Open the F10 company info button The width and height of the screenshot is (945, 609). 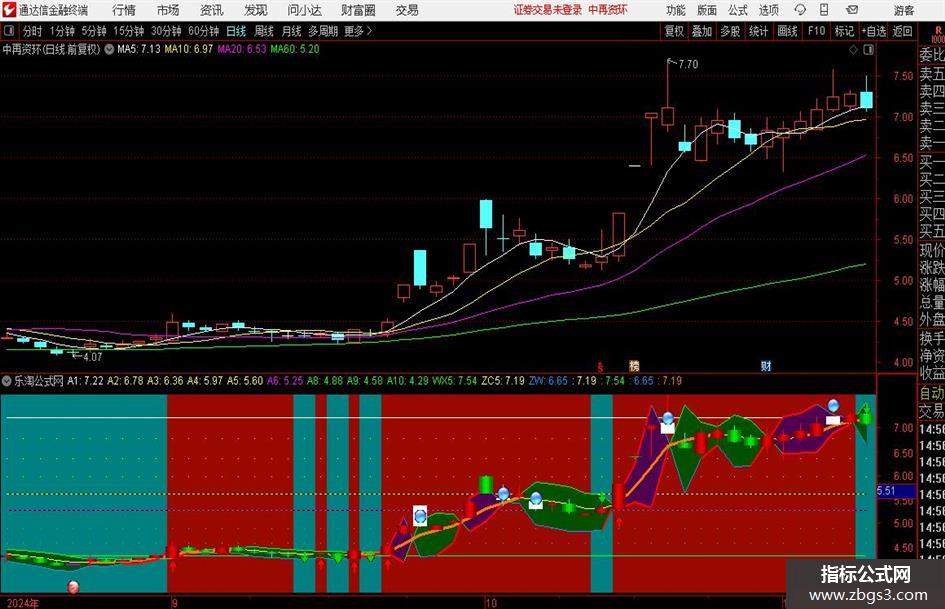tap(816, 31)
